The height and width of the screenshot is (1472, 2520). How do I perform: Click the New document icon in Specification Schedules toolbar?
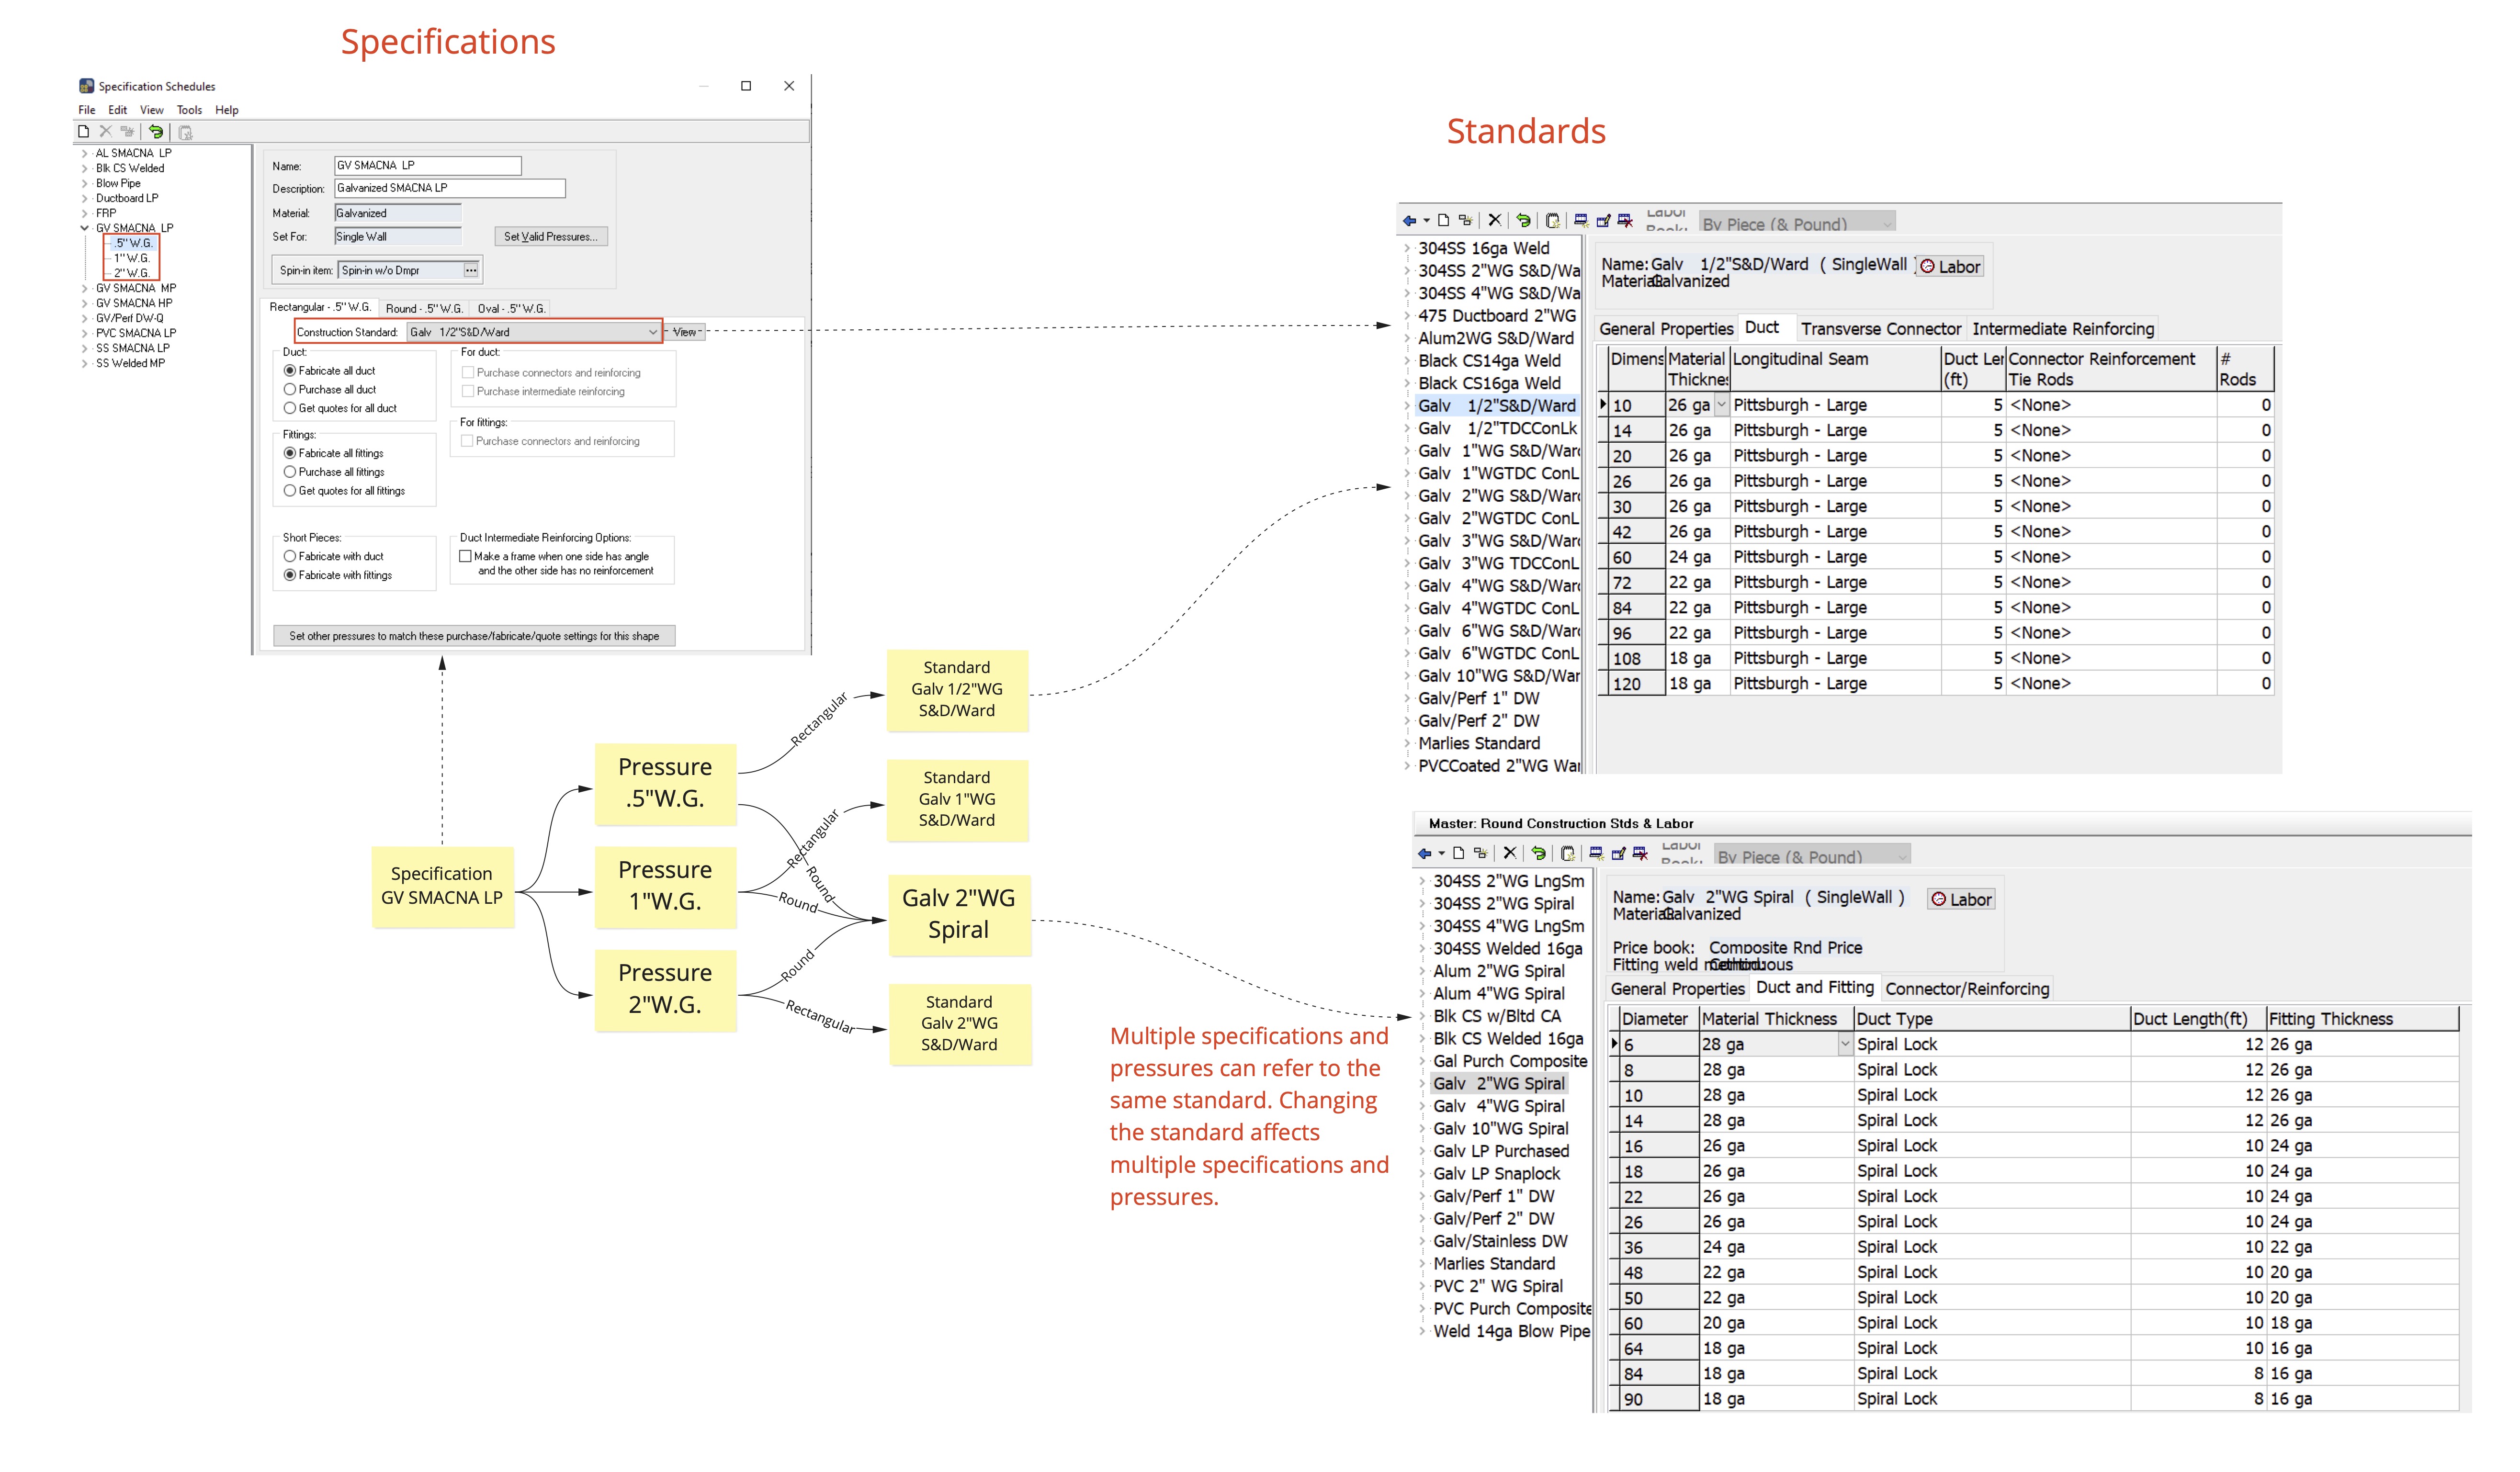(84, 131)
